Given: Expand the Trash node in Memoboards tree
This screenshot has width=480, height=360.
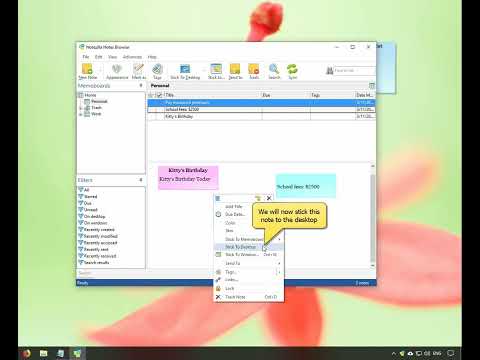Looking at the screenshot, I should click(80, 108).
